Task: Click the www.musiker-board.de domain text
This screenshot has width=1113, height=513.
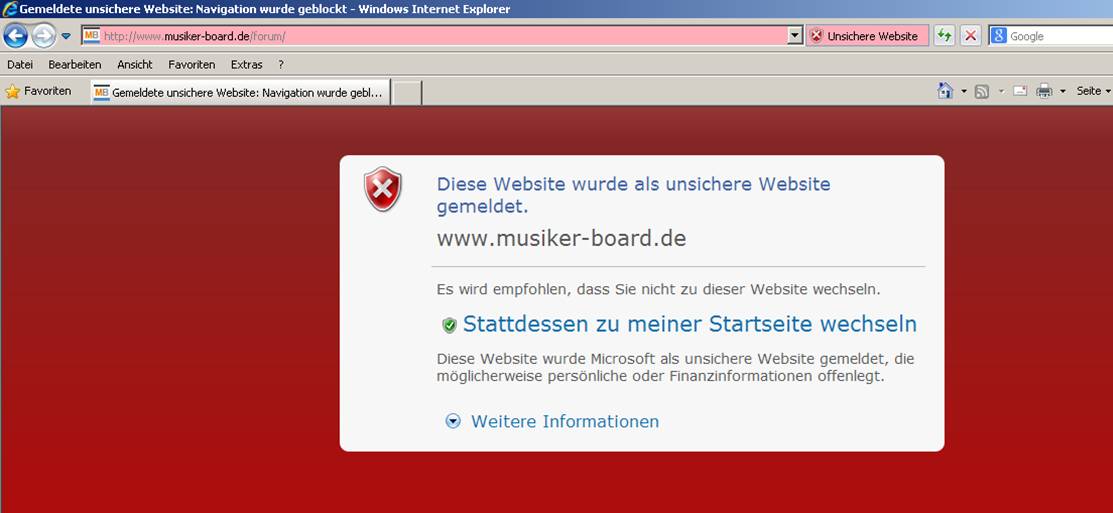Action: [561, 238]
